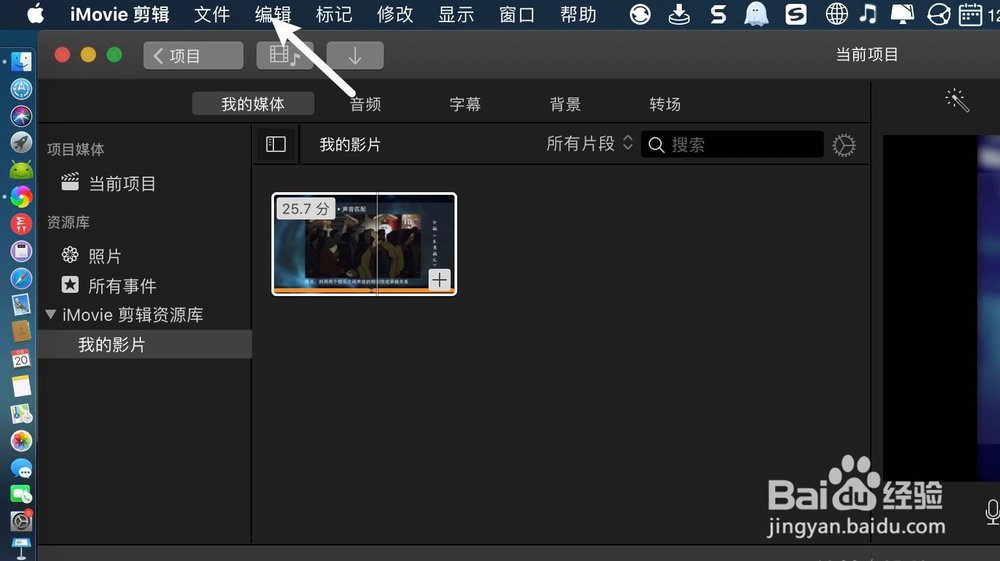The width and height of the screenshot is (1000, 561).
Task: Select the 我的媒体 tab
Action: [x=253, y=103]
